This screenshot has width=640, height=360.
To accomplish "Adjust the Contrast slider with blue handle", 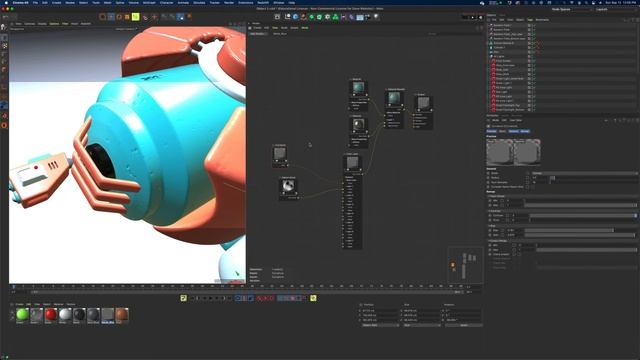I will coord(583,216).
